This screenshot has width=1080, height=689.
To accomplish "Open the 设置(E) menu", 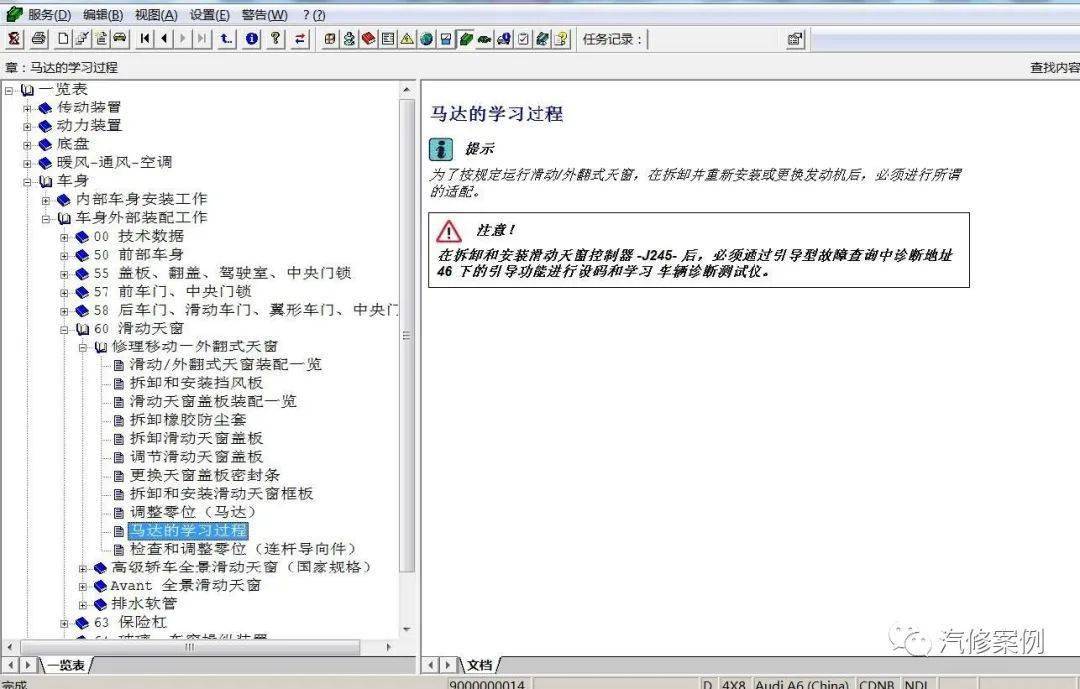I will [209, 14].
